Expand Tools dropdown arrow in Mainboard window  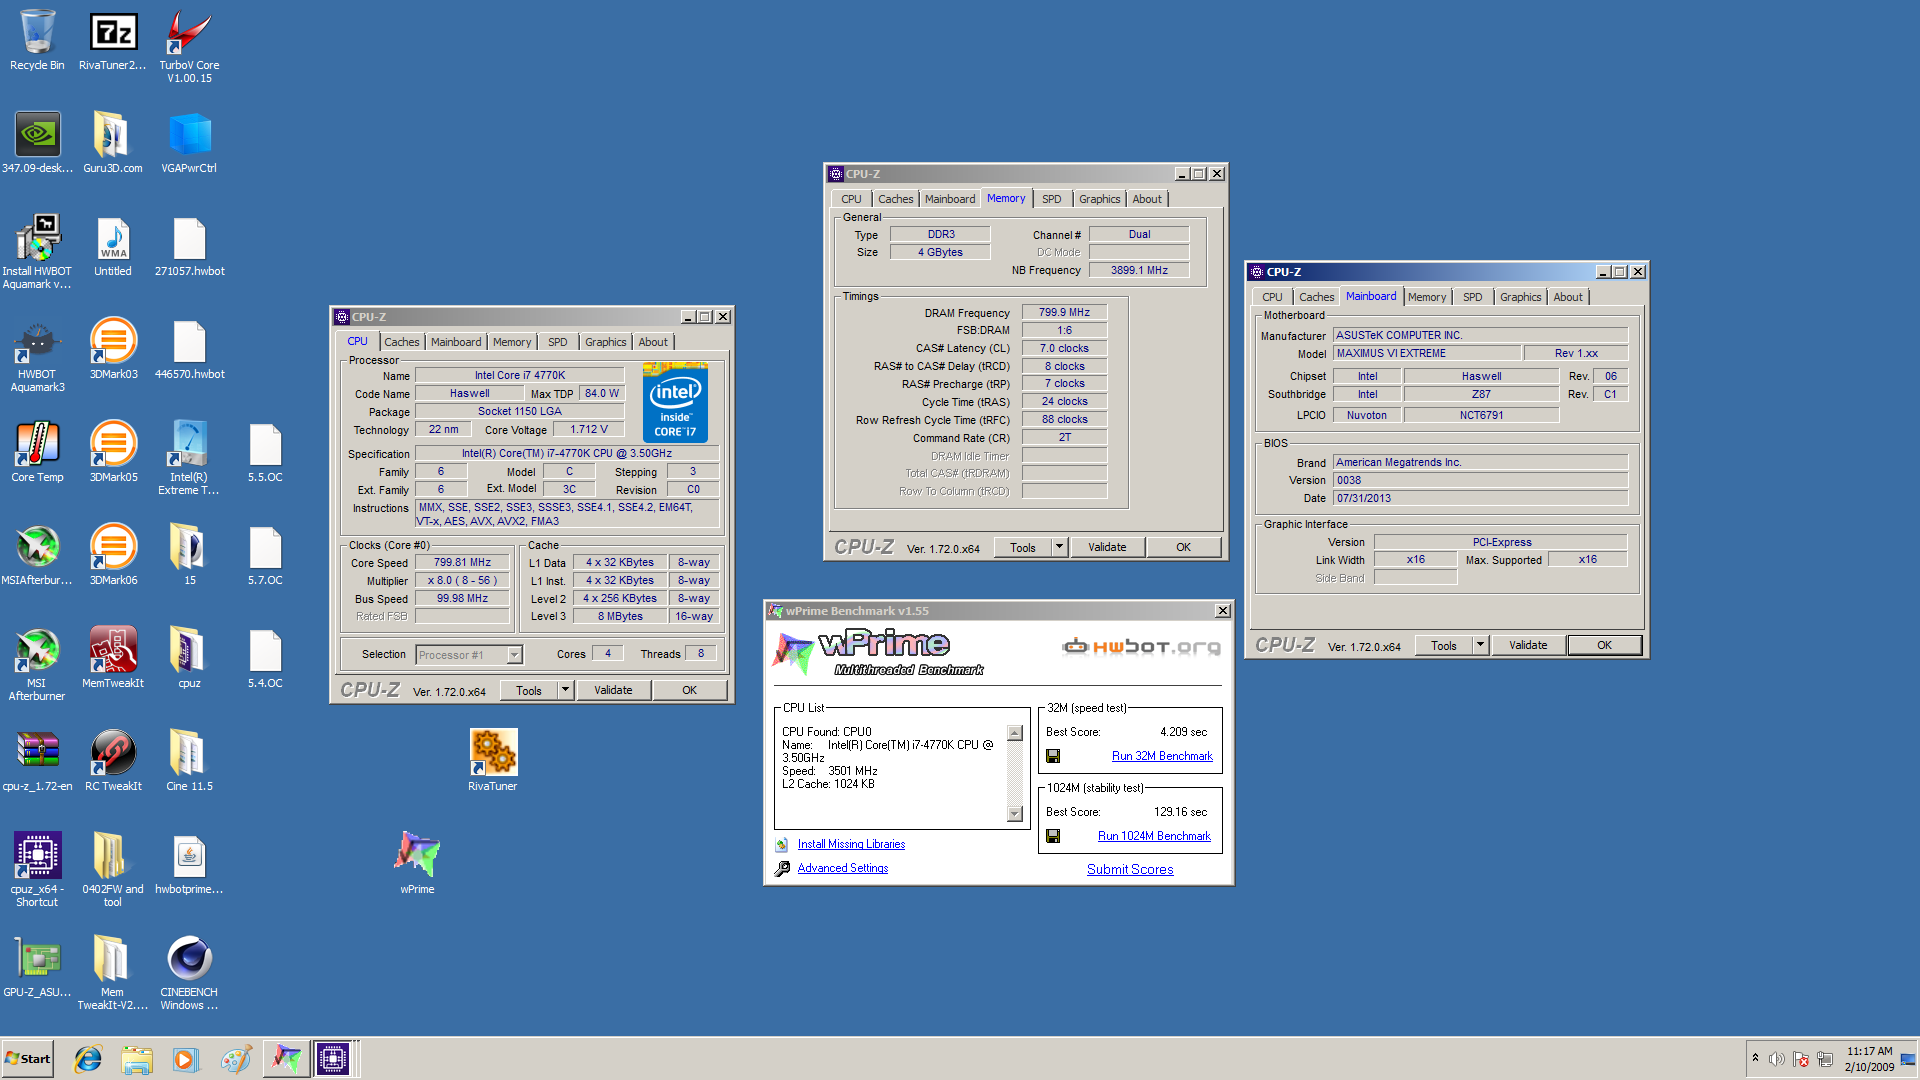tap(1480, 645)
